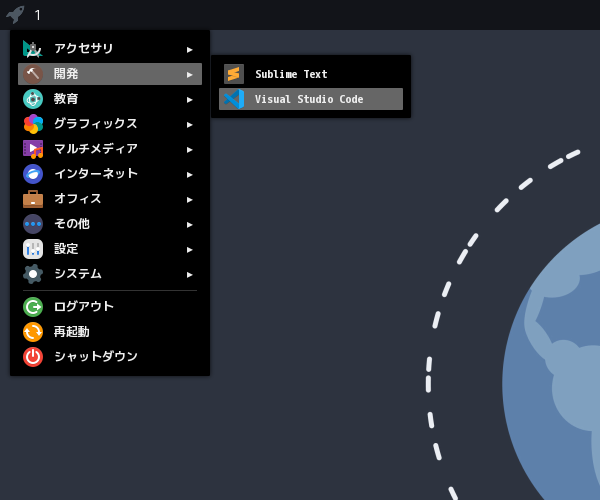Viewport: 600px width, 500px height.
Task: Click the オフィス briefcase icon
Action: pyautogui.click(x=33, y=199)
